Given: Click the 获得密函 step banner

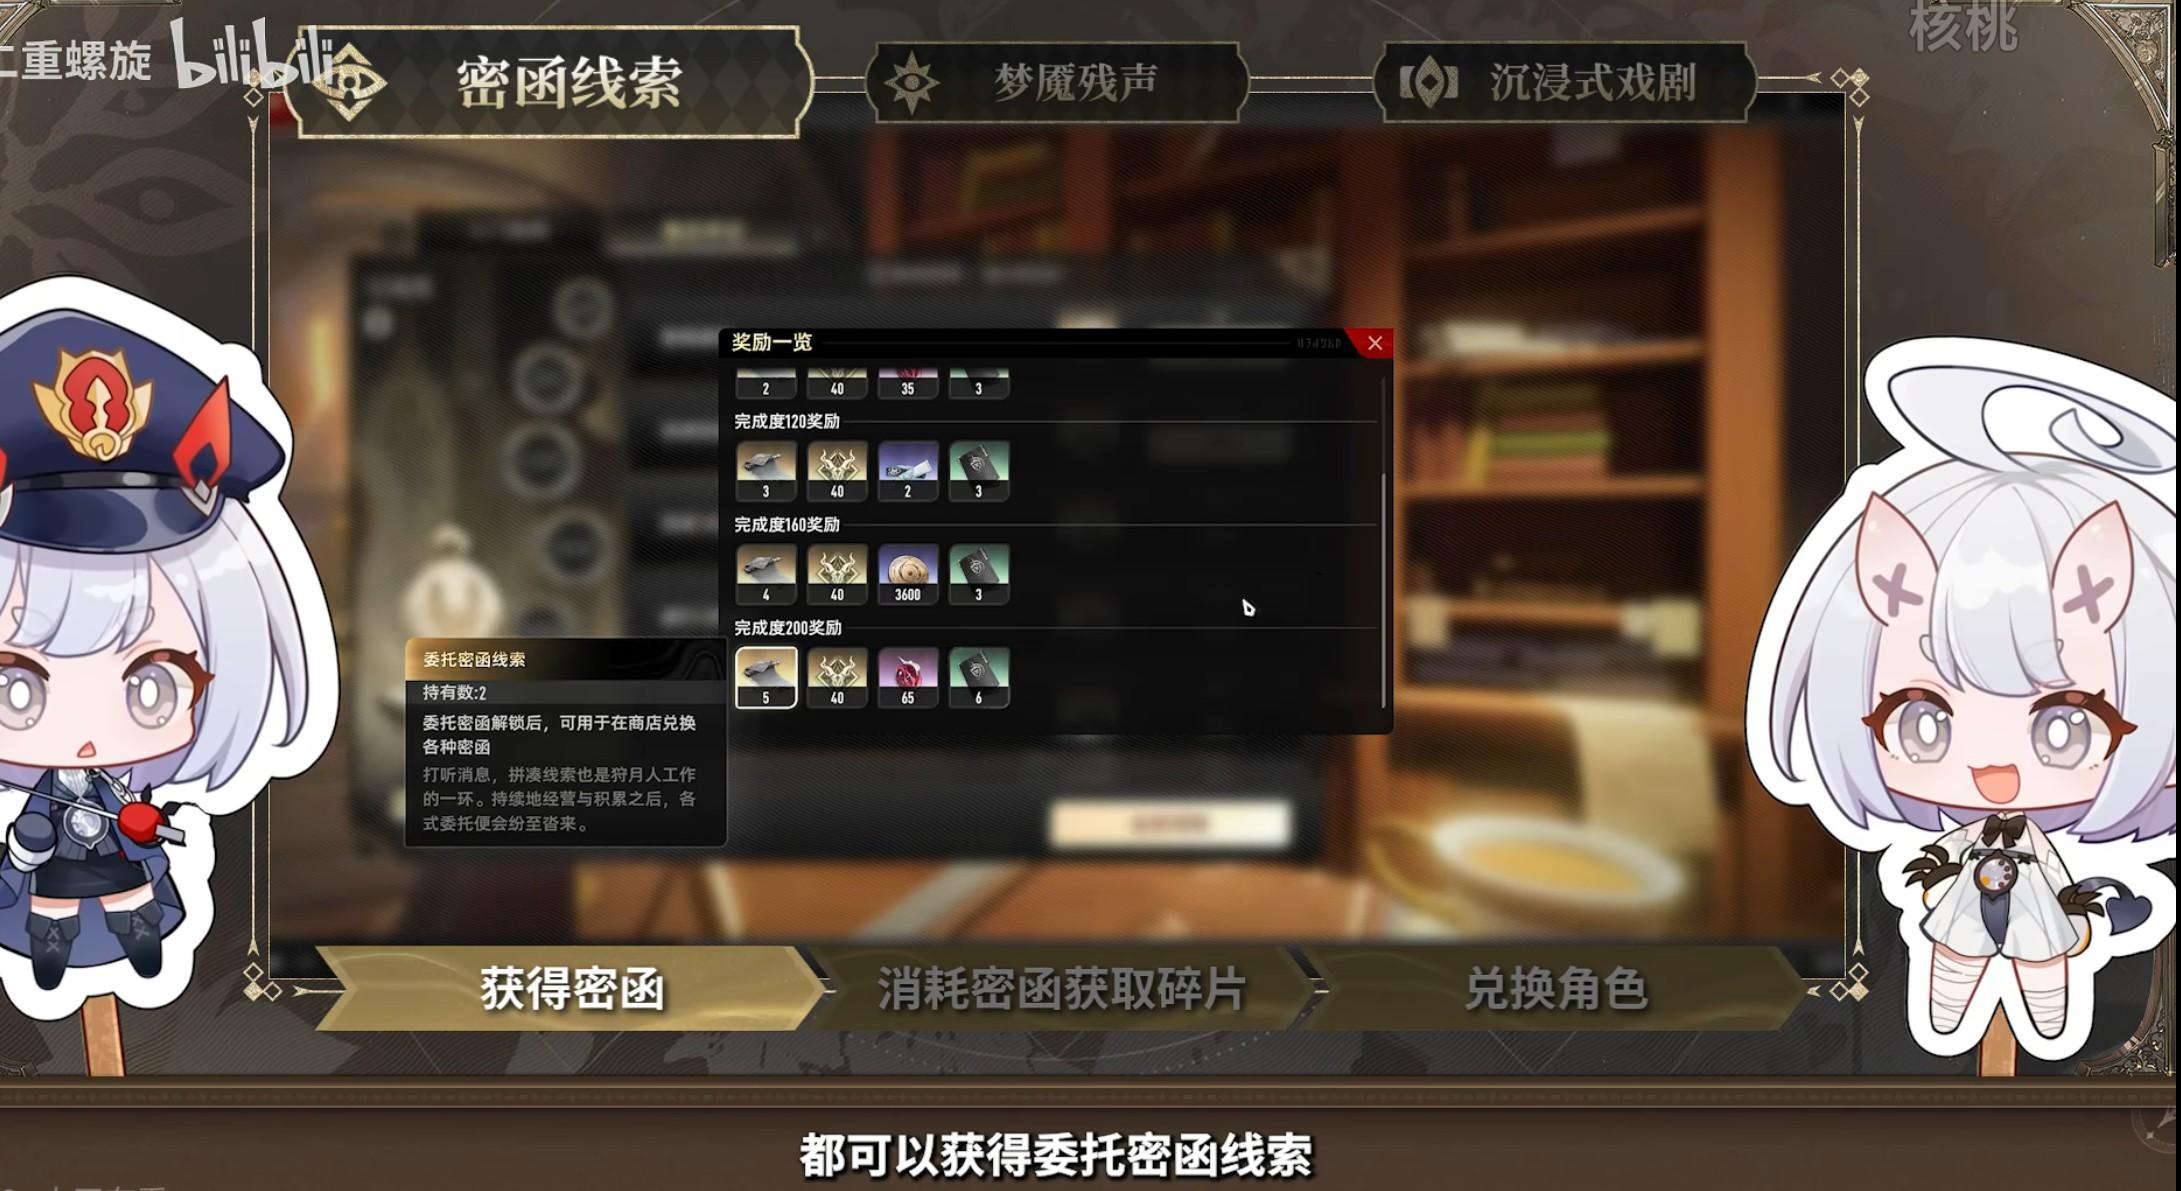Looking at the screenshot, I should (x=571, y=989).
